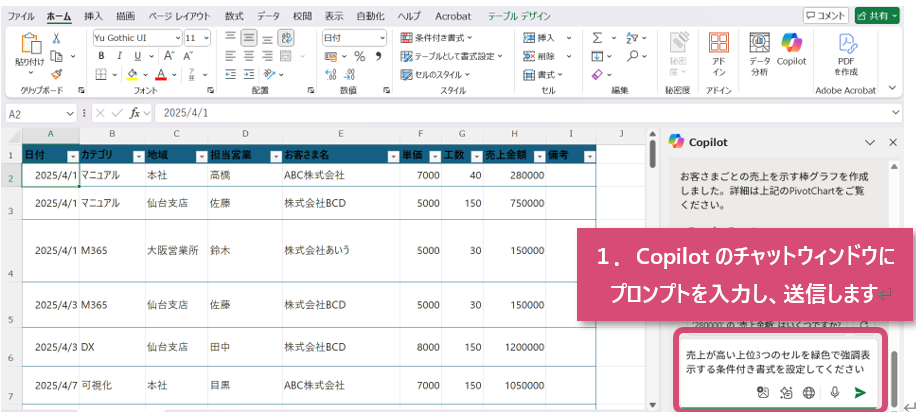Click the decrease decimal icon
The width and height of the screenshot is (916, 412).
350,74
